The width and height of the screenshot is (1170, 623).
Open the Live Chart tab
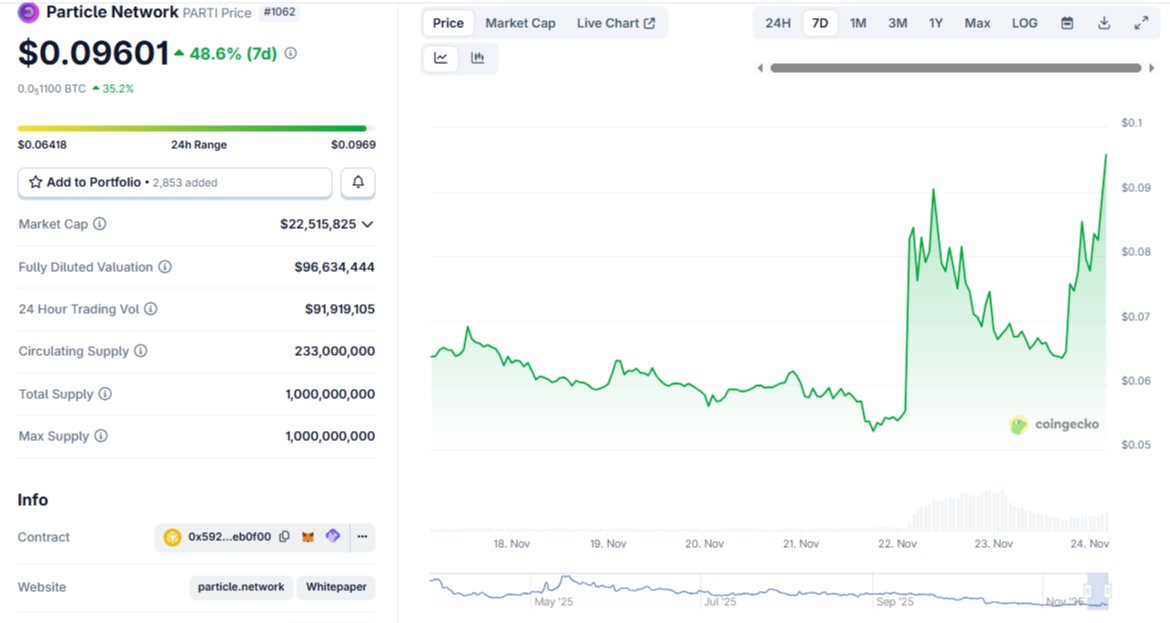[611, 22]
